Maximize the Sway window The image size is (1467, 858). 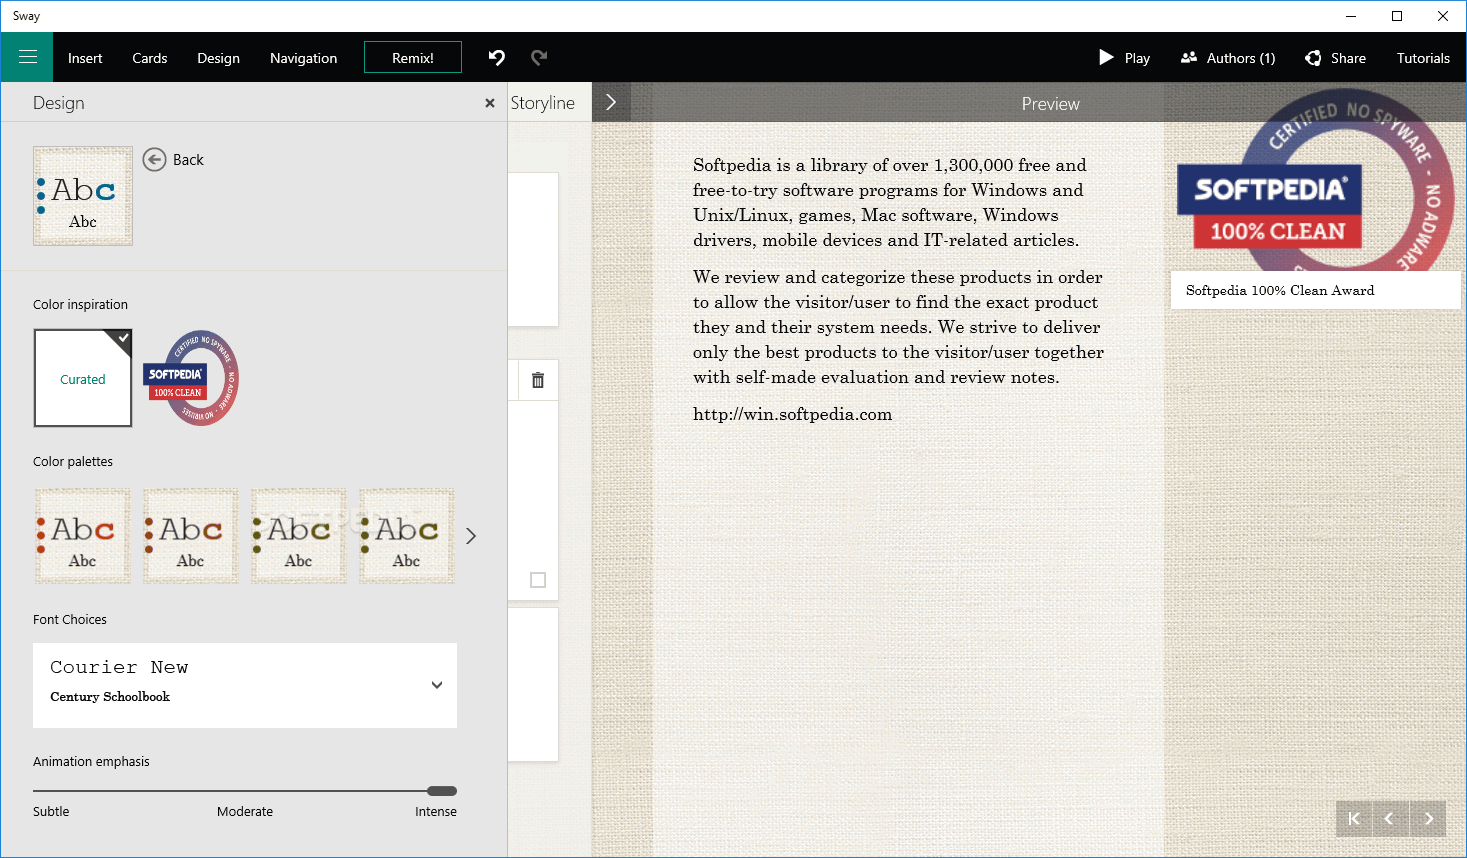[1397, 16]
